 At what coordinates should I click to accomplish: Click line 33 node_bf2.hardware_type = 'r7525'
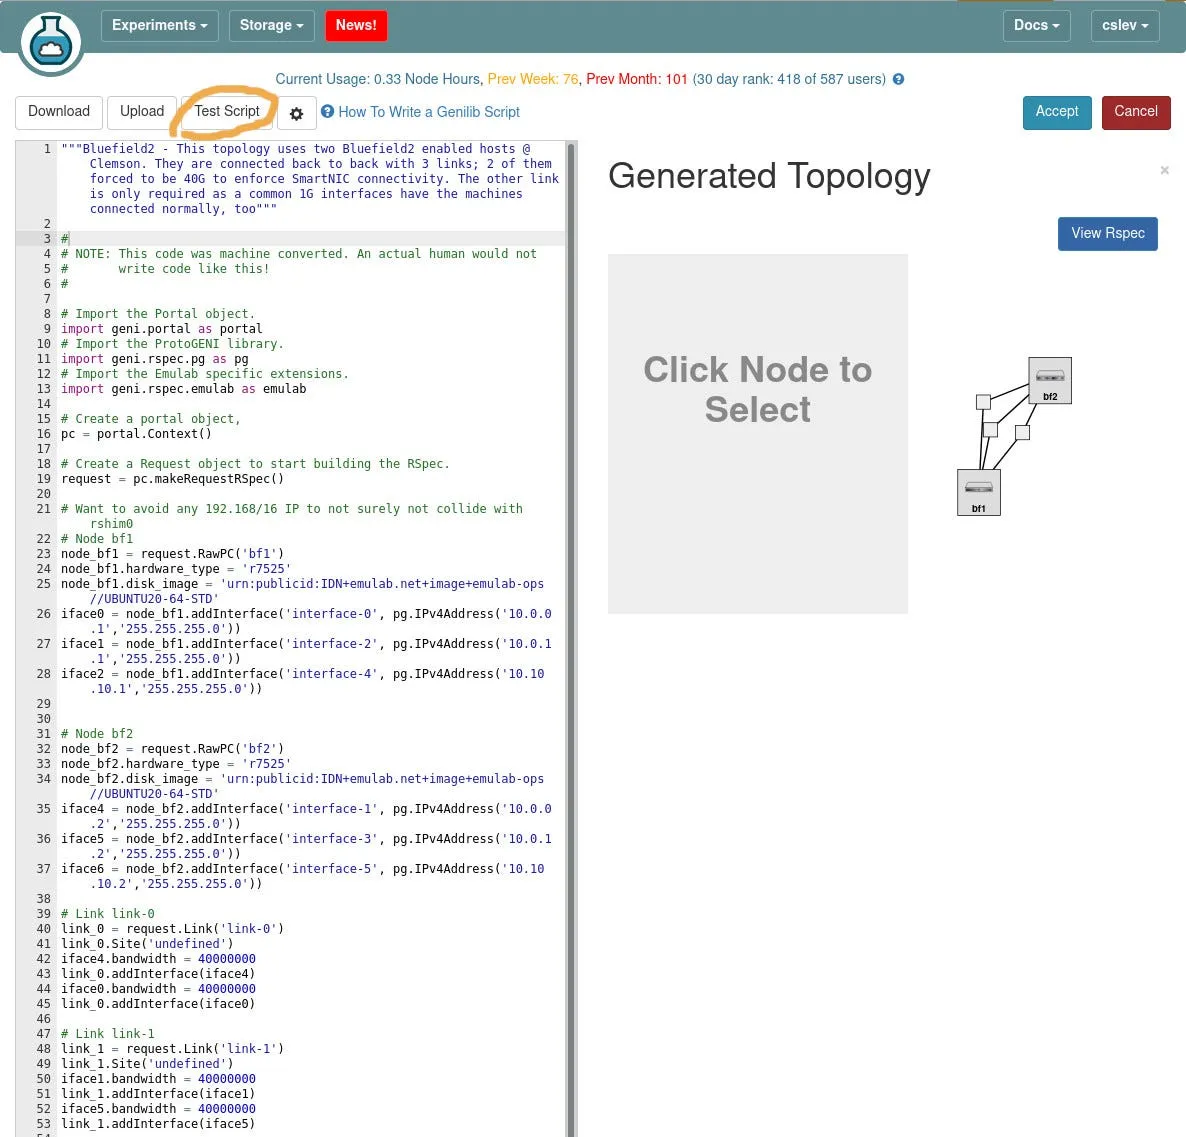[x=175, y=764]
